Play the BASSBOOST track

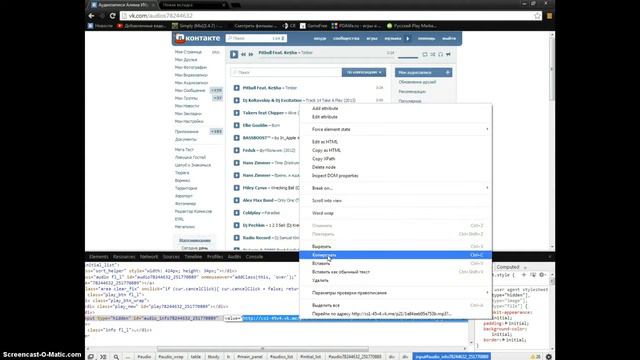pyautogui.click(x=236, y=138)
